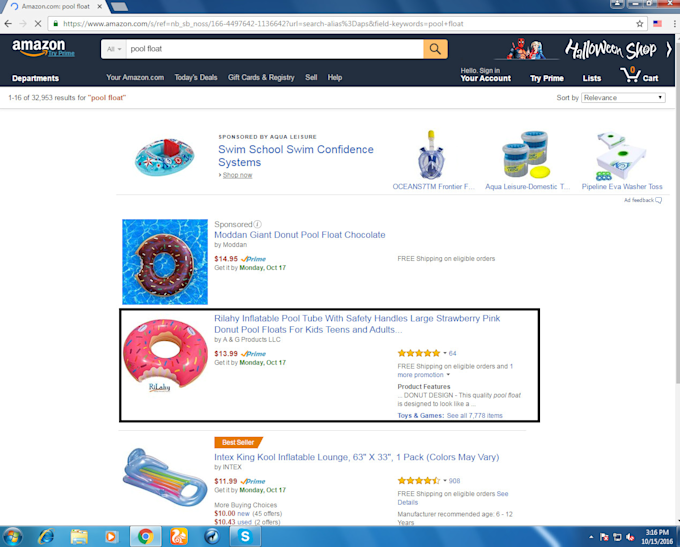Viewport: 680px width, 547px height.
Task: Expand the 1 more promotion arrow
Action: [x=448, y=375]
